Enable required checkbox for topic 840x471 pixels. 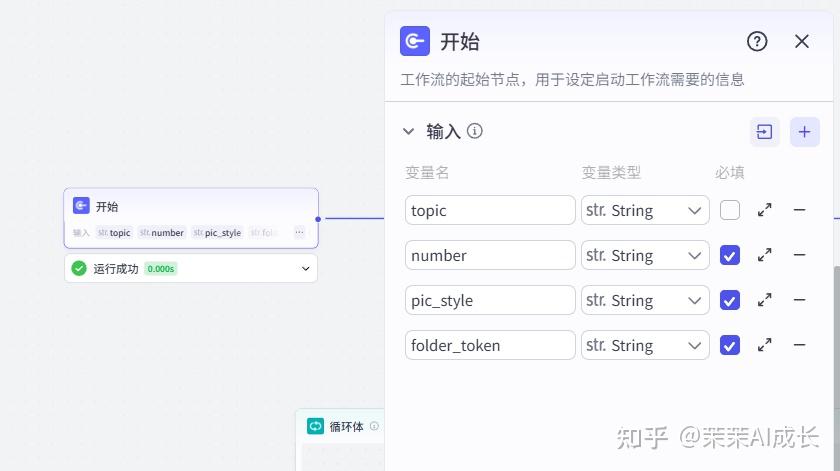pyautogui.click(x=730, y=210)
